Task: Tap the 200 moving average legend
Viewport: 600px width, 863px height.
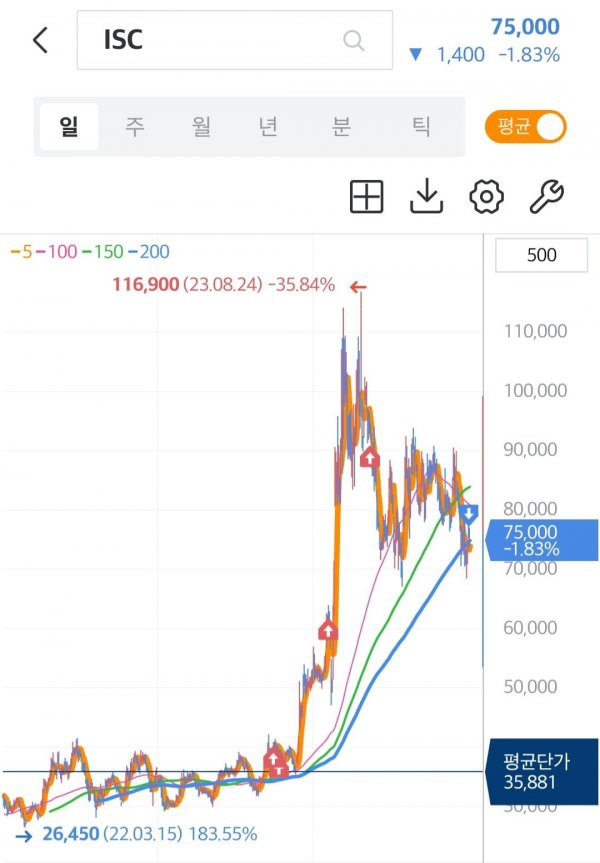Action: point(149,252)
